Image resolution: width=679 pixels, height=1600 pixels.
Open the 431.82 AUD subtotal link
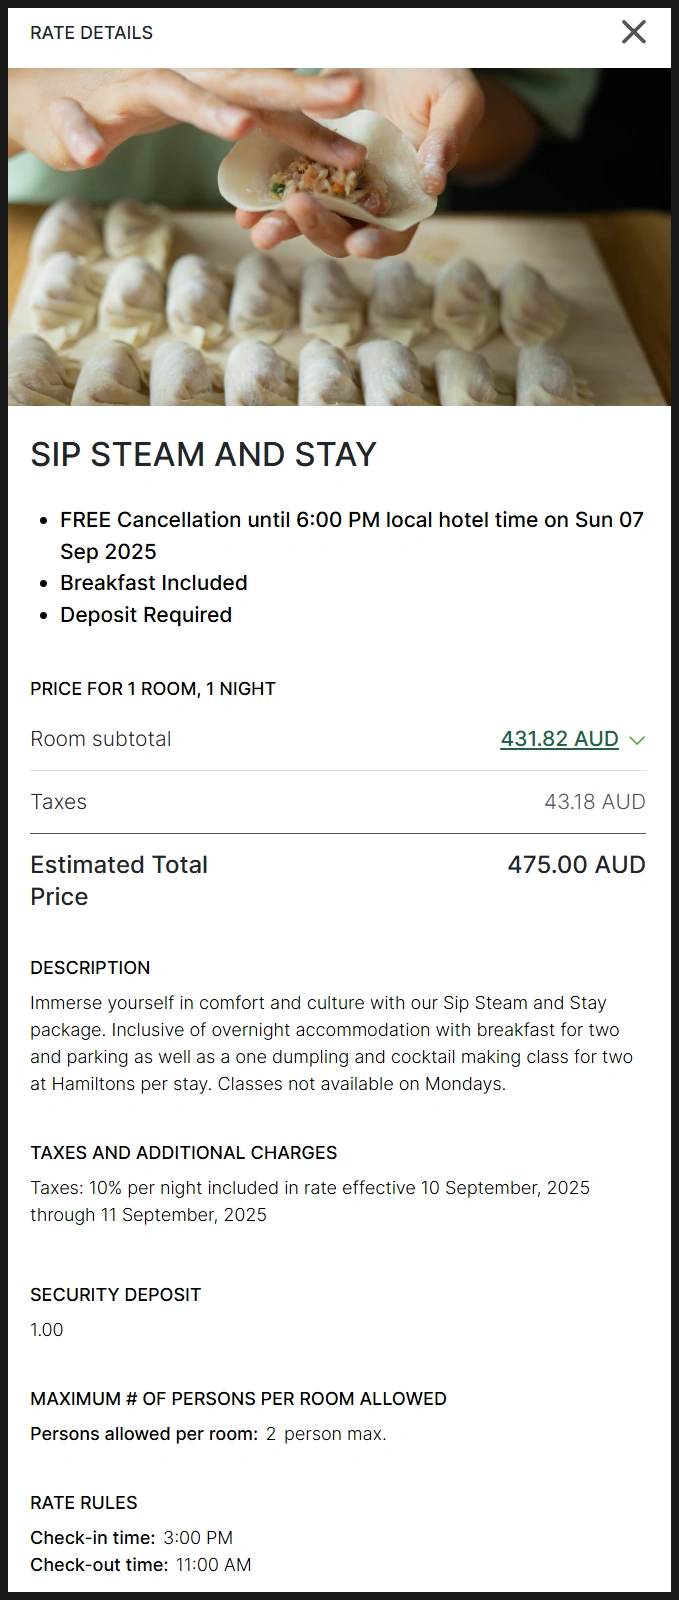559,739
